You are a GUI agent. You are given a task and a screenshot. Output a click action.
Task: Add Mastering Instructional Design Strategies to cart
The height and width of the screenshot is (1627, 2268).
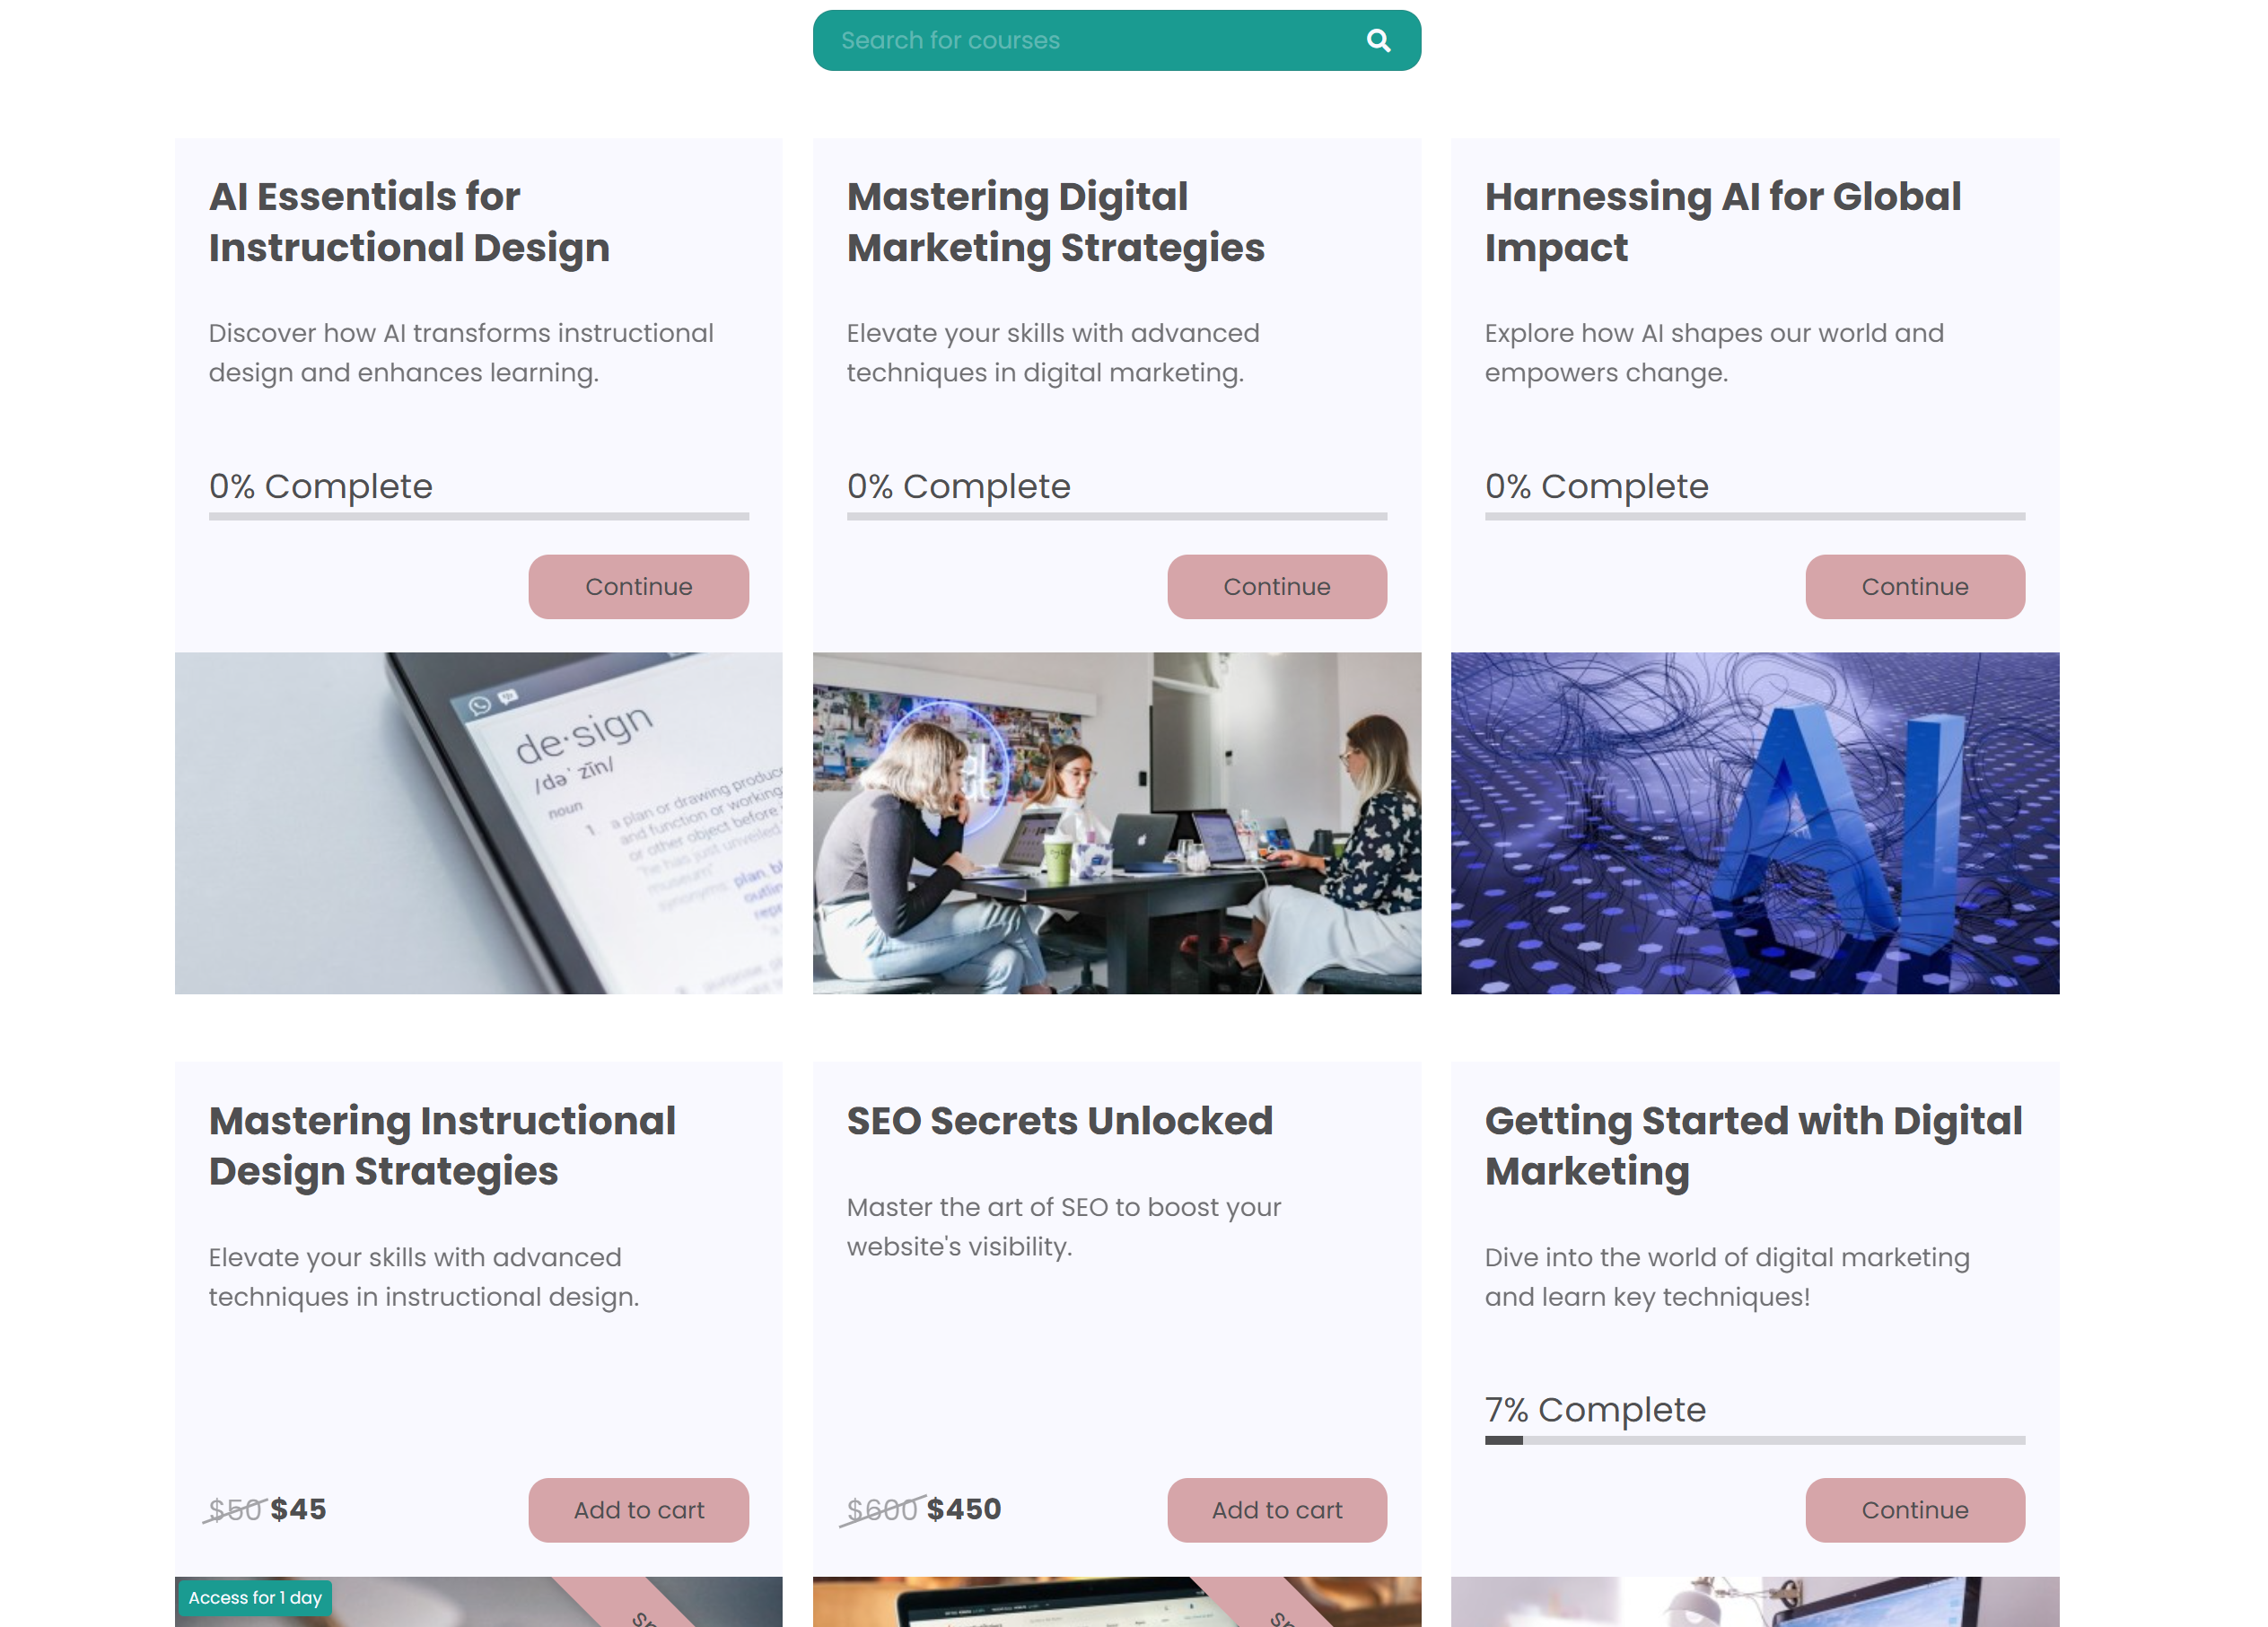[638, 1510]
